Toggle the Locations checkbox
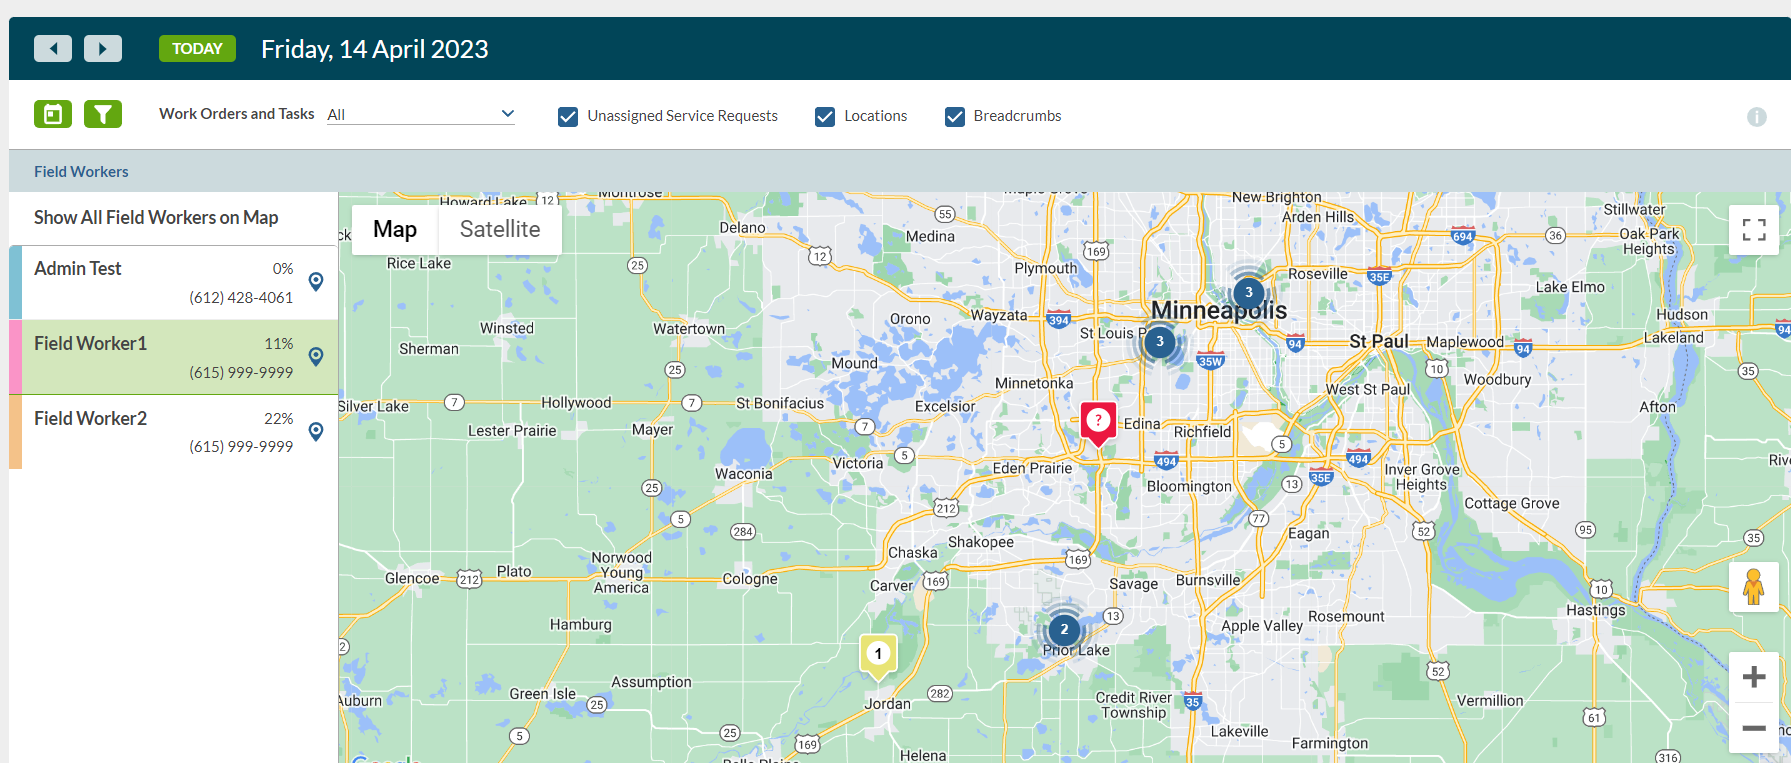Screen dimensions: 1791x763 click(825, 117)
